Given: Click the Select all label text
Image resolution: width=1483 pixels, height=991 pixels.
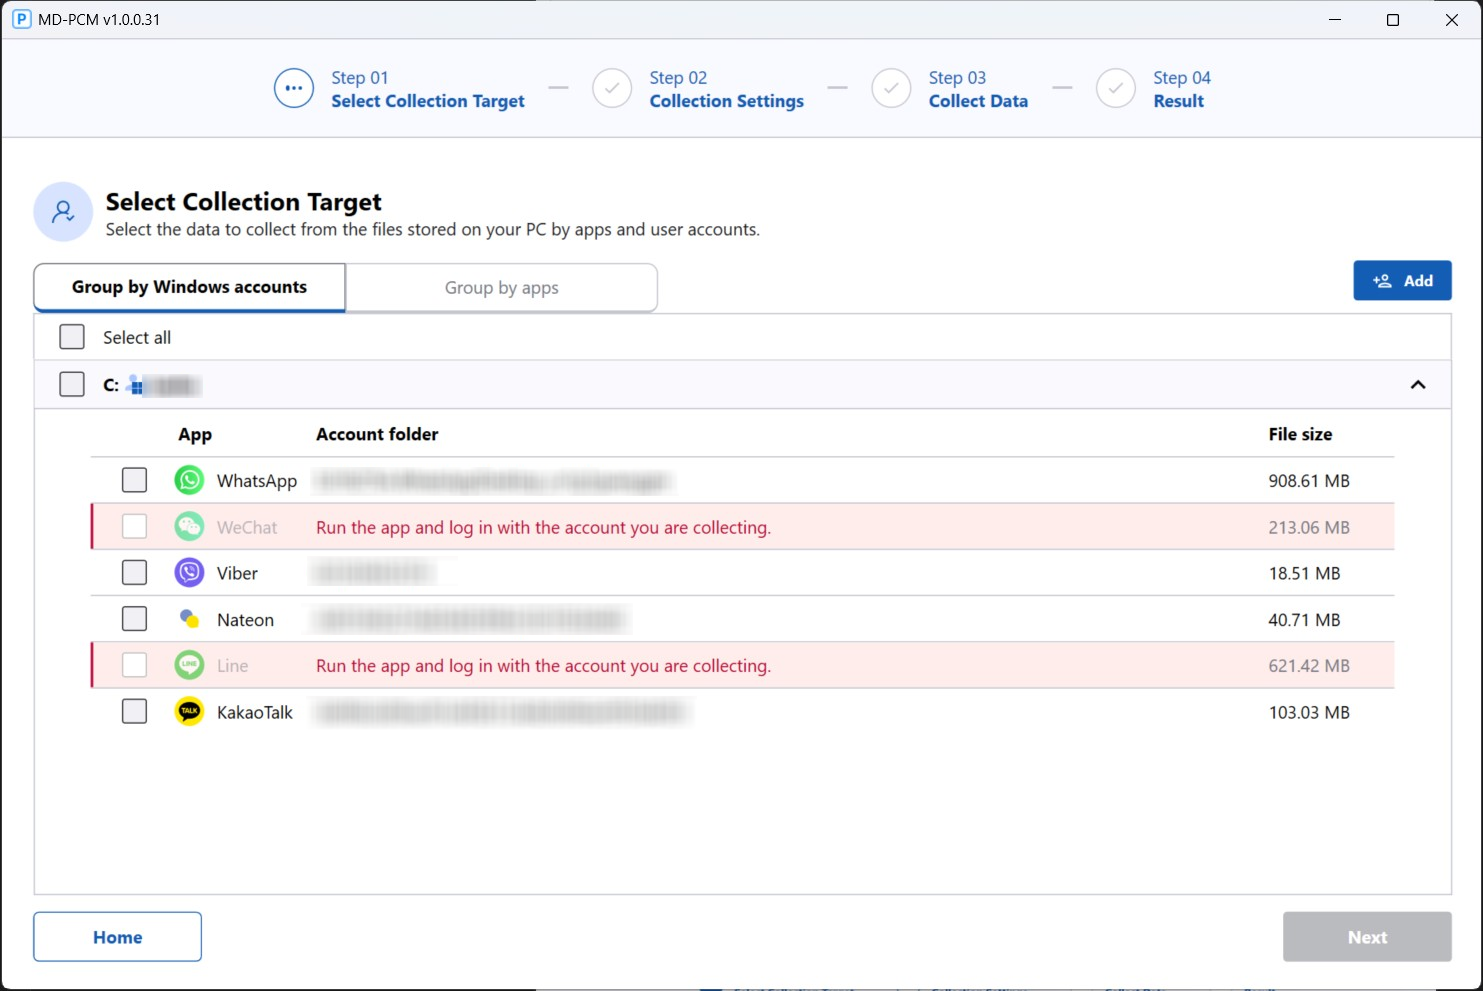Looking at the screenshot, I should coord(137,337).
